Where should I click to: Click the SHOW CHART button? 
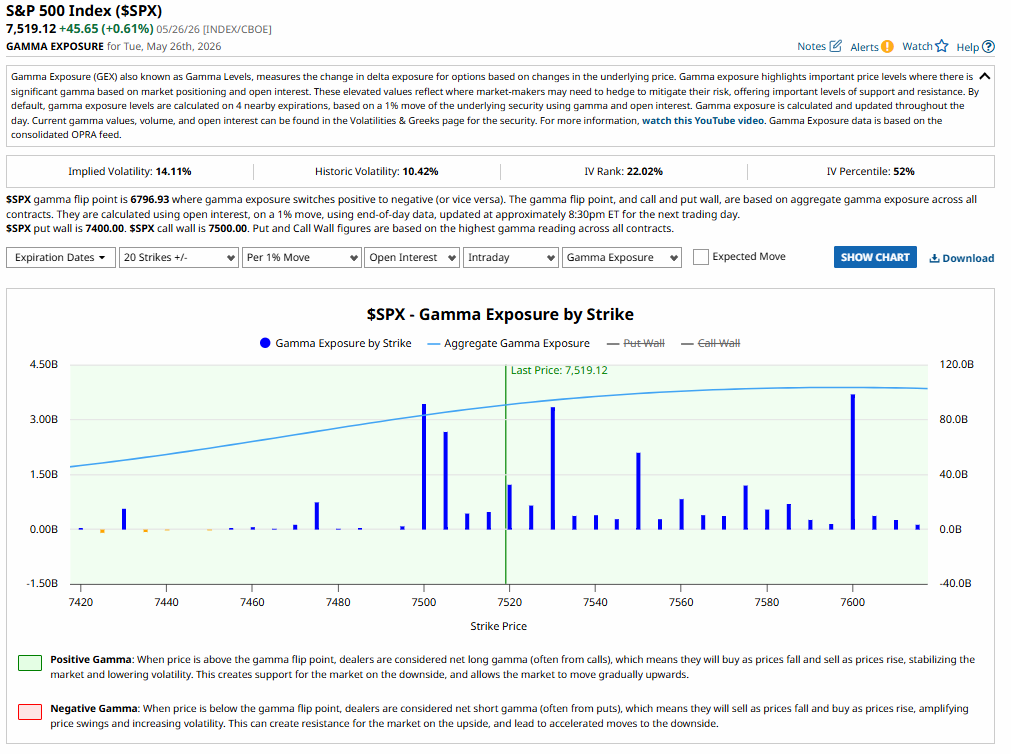click(x=875, y=257)
